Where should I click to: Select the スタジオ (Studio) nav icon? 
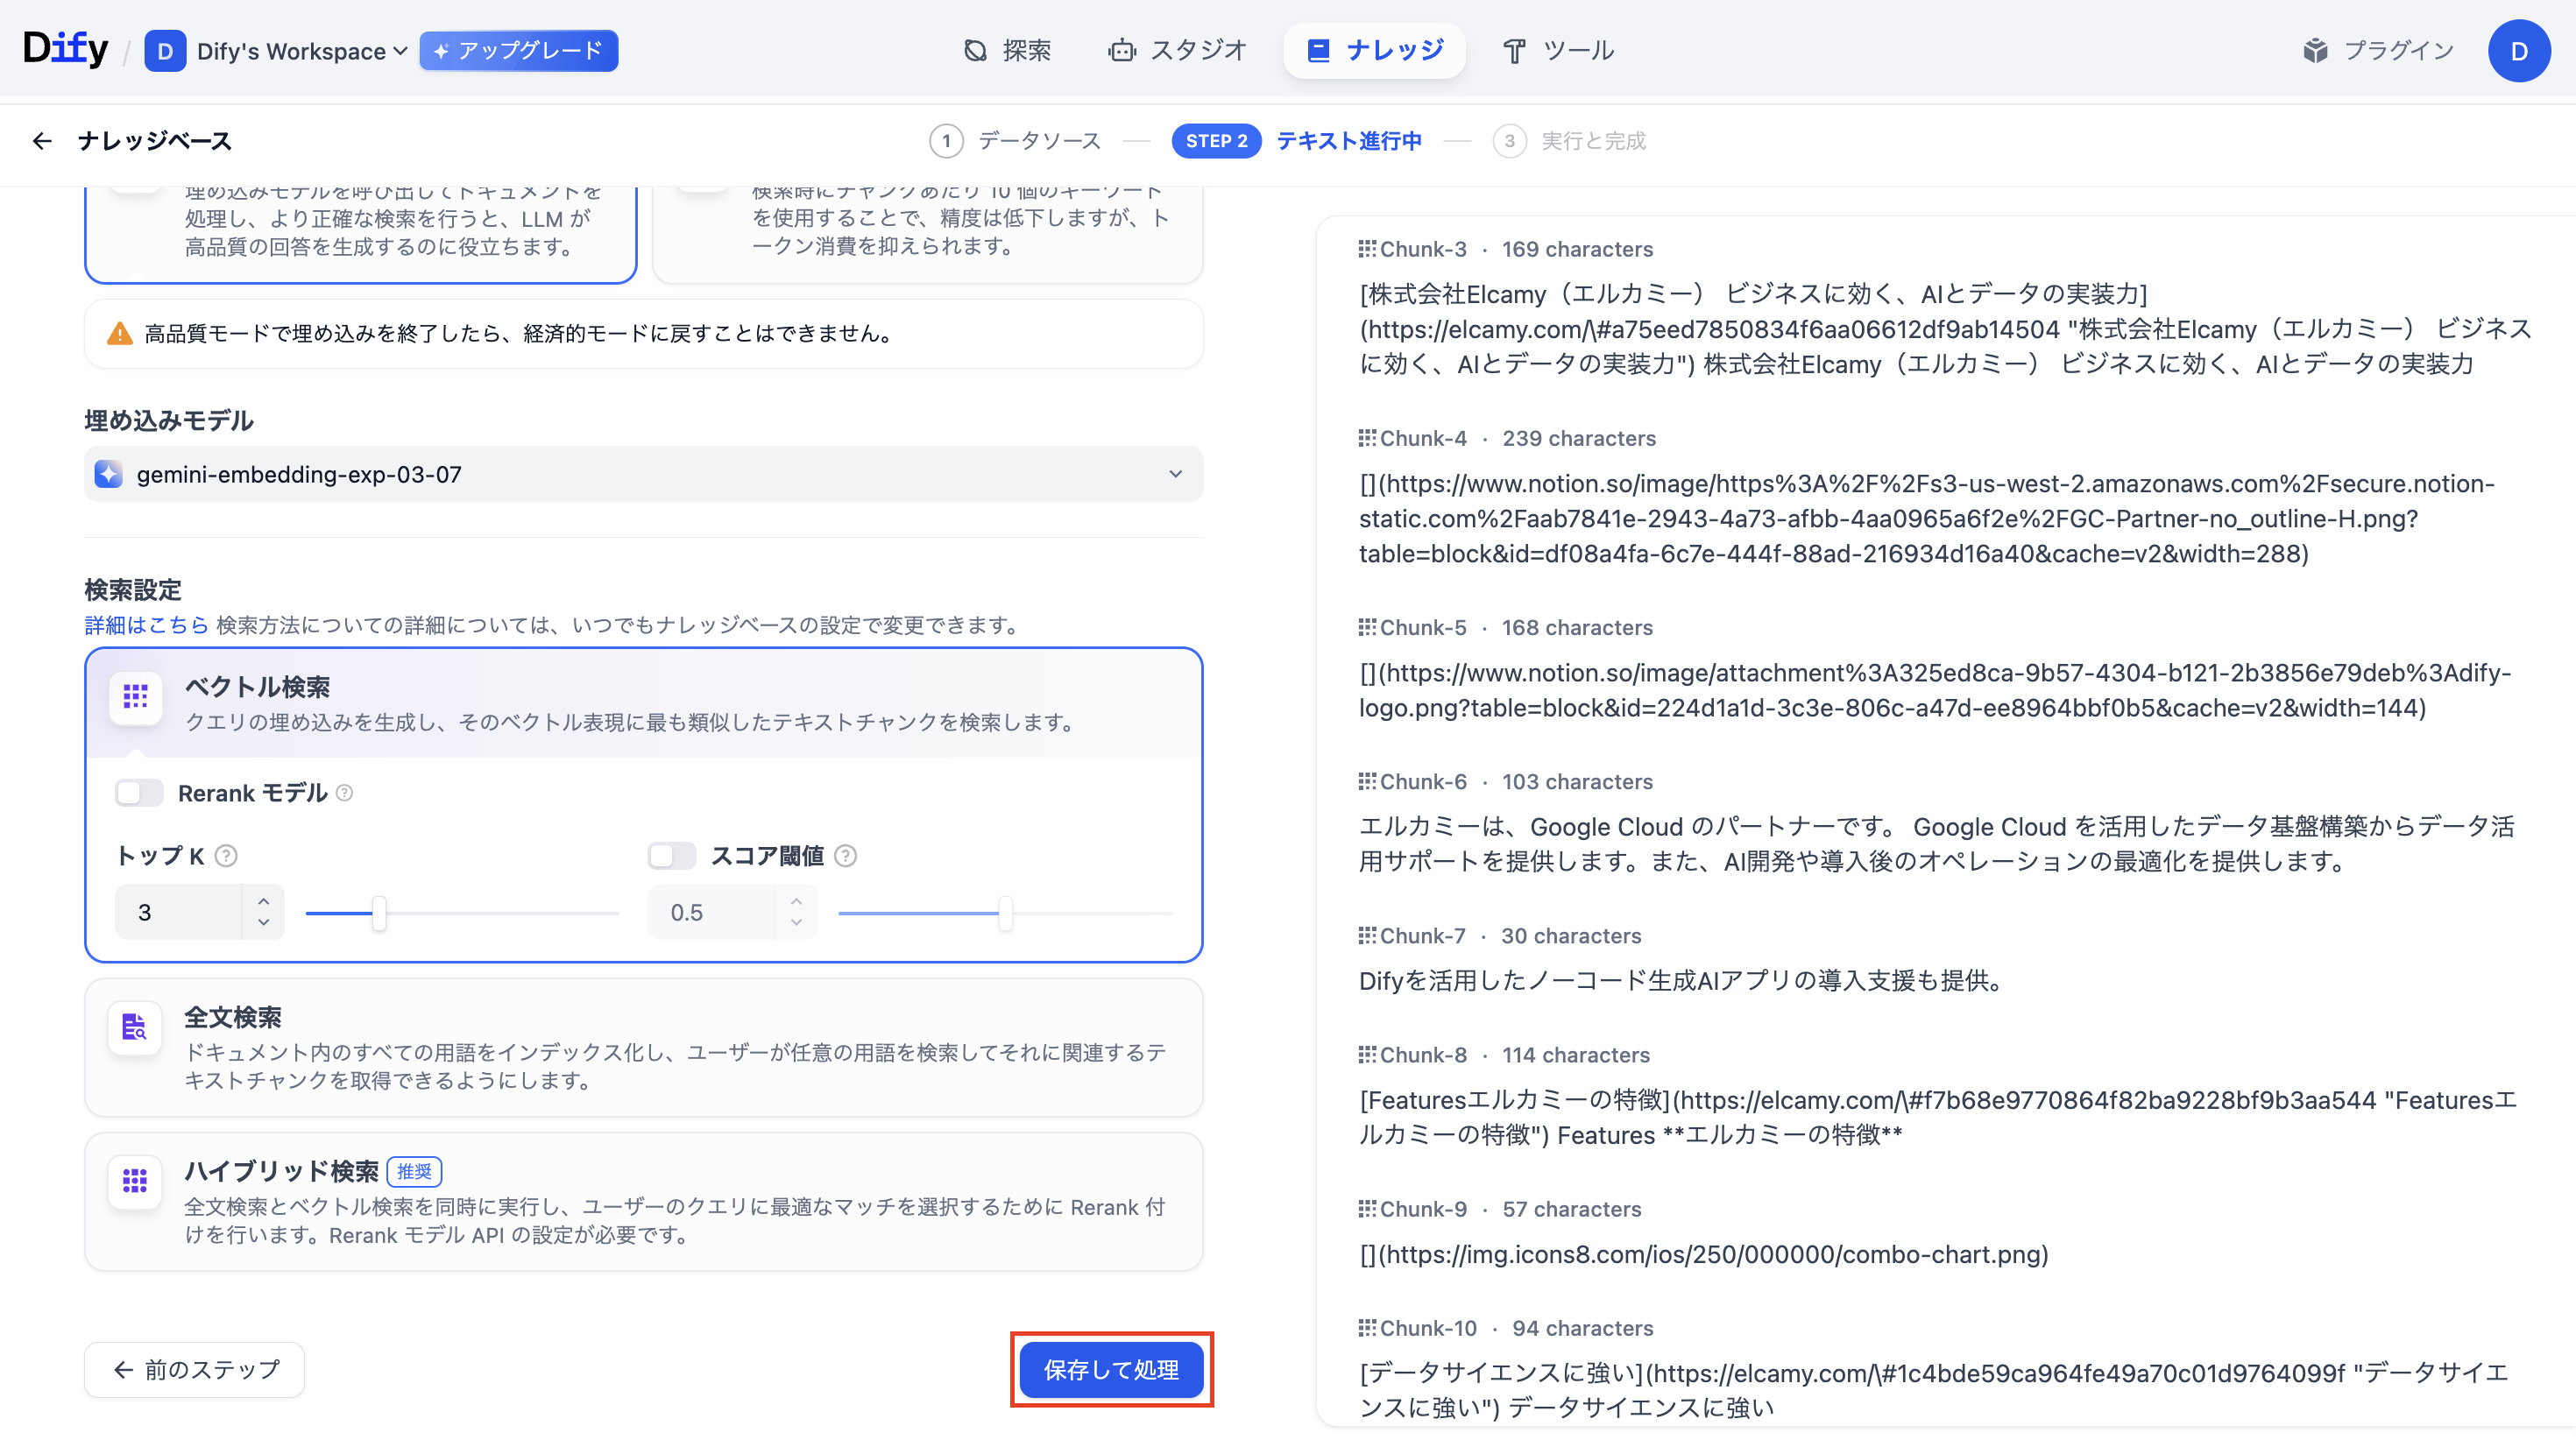(x=1122, y=50)
